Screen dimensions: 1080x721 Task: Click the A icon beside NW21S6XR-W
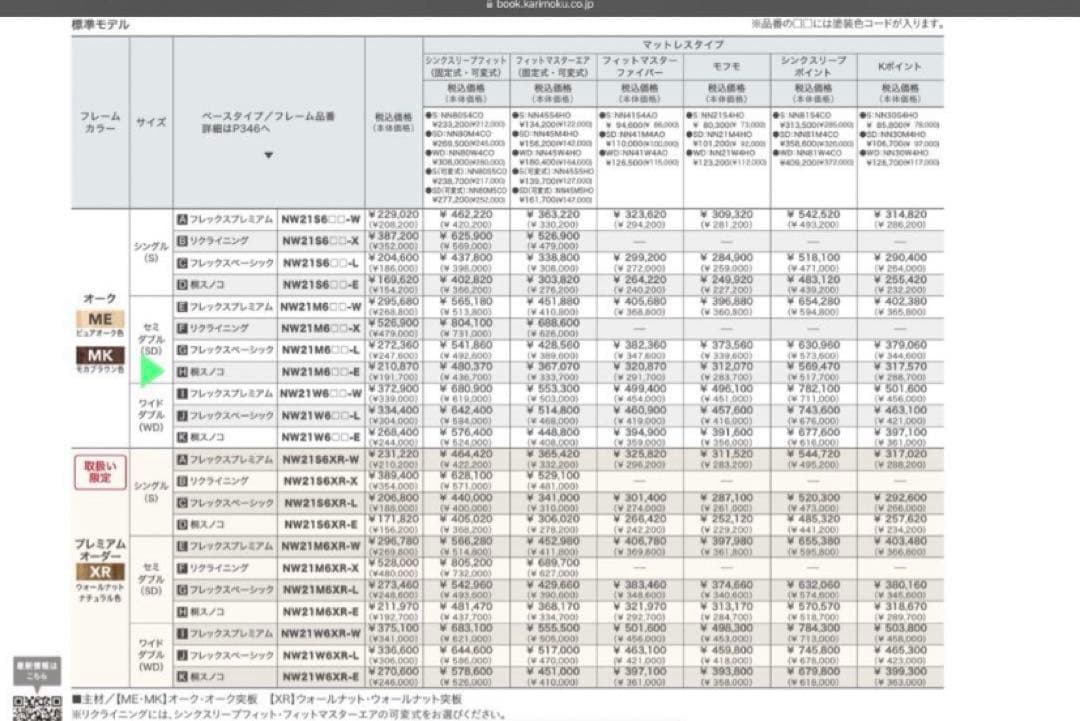coord(182,458)
